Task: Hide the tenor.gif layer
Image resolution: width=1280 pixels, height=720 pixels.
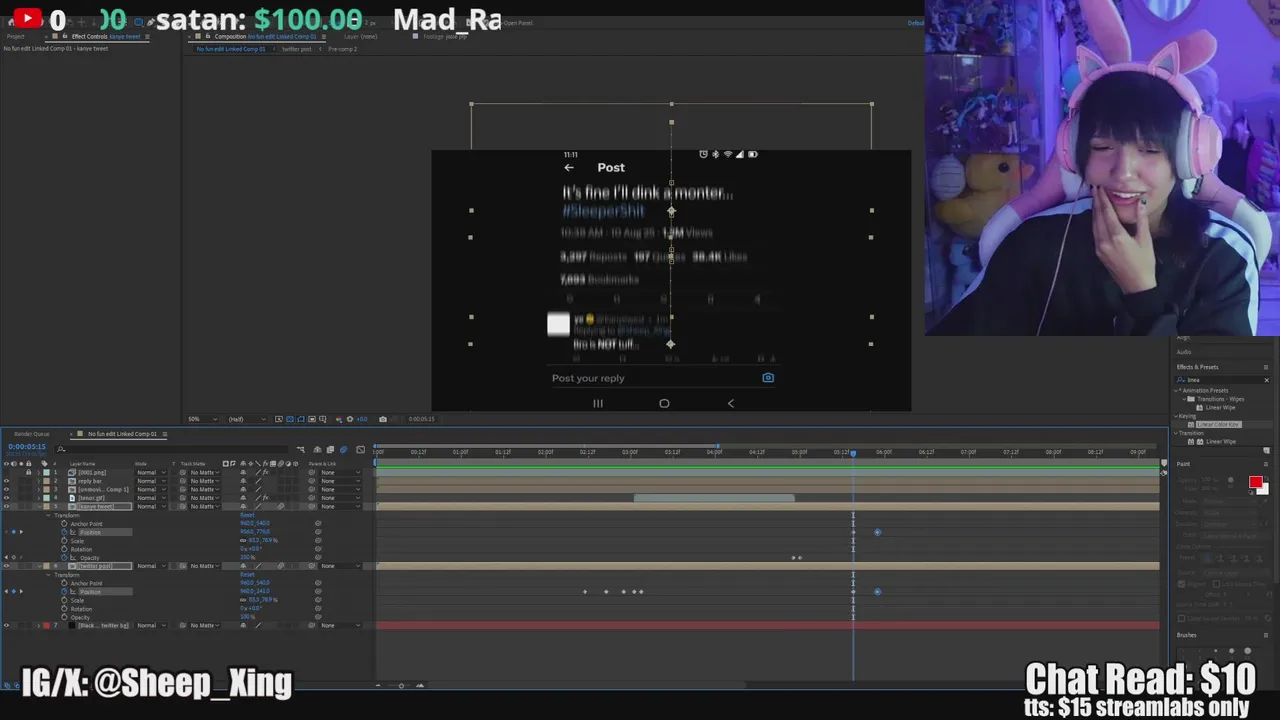Action: 6,498
